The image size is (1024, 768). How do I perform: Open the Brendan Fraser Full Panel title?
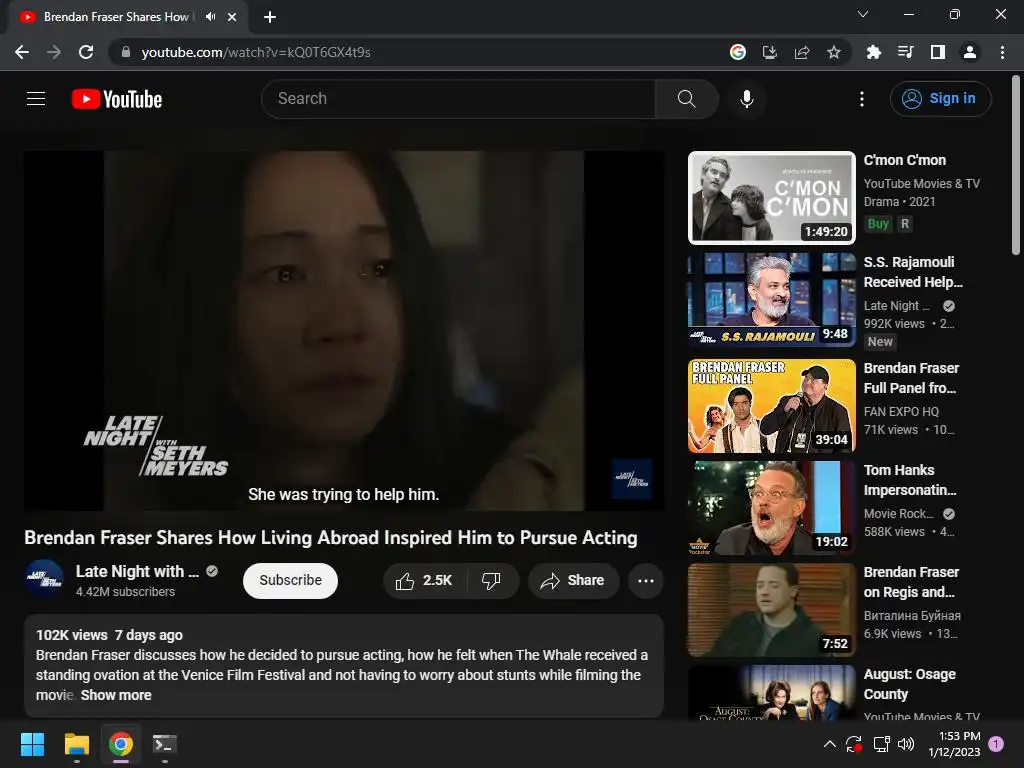click(910, 378)
